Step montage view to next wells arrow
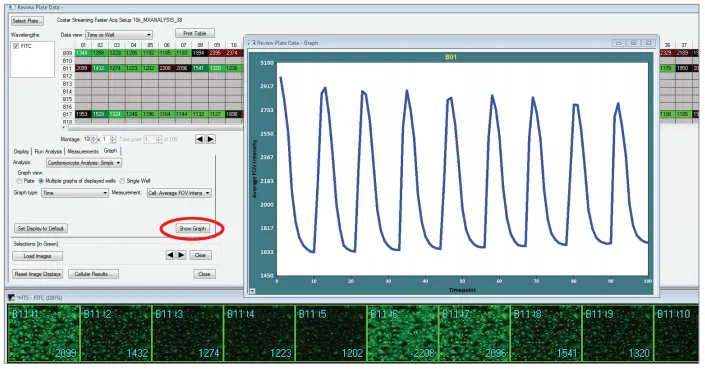Image resolution: width=705 pixels, height=369 pixels. coord(210,139)
